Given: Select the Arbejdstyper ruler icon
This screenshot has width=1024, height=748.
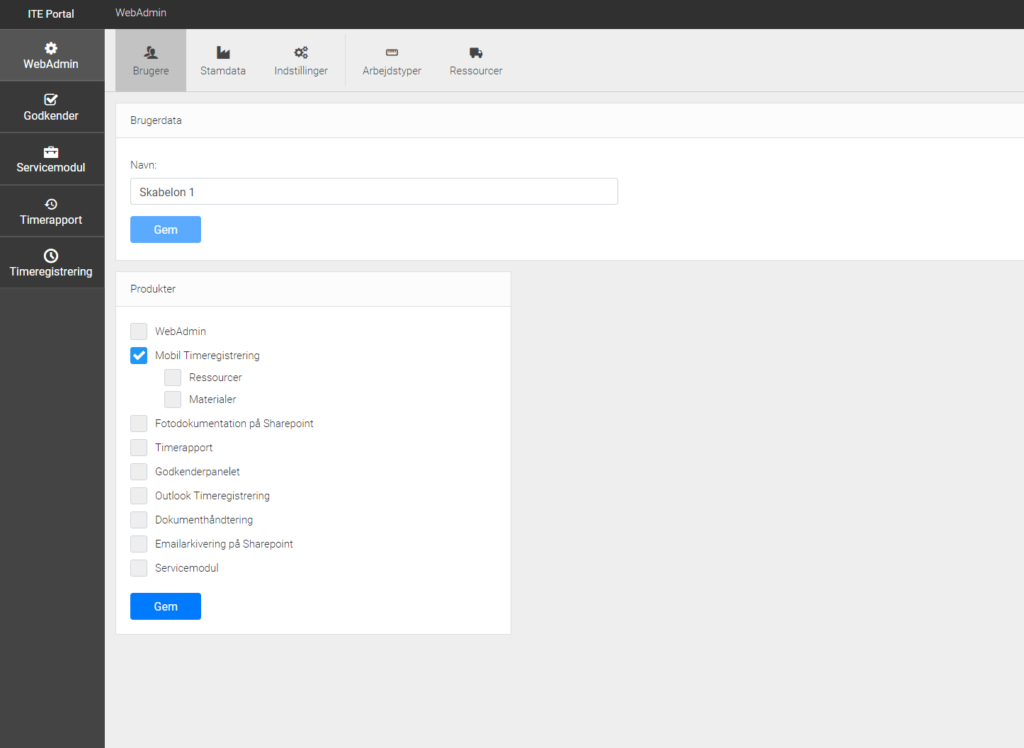Looking at the screenshot, I should coord(392,52).
